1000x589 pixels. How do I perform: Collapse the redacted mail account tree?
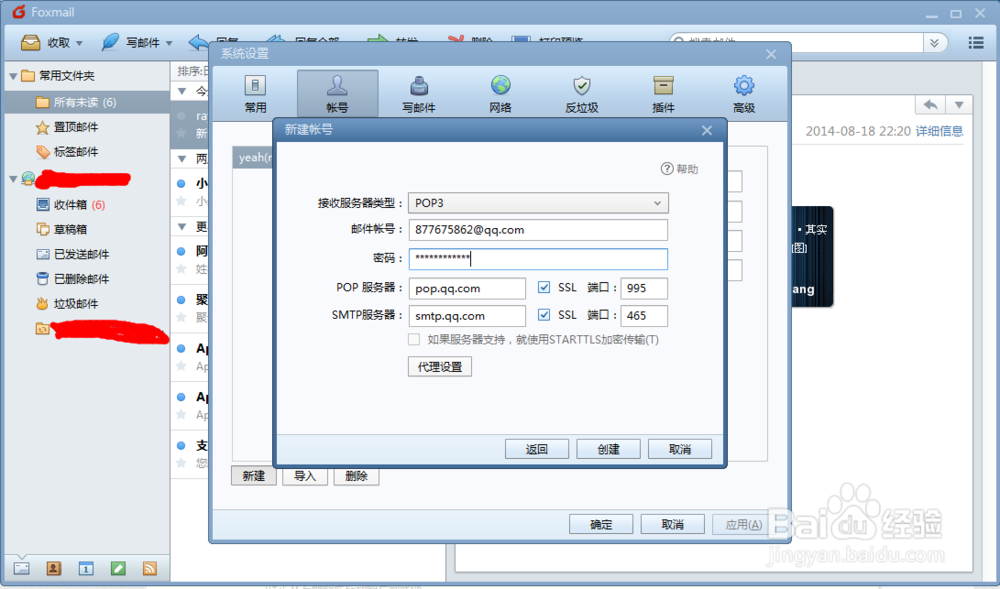(13, 179)
